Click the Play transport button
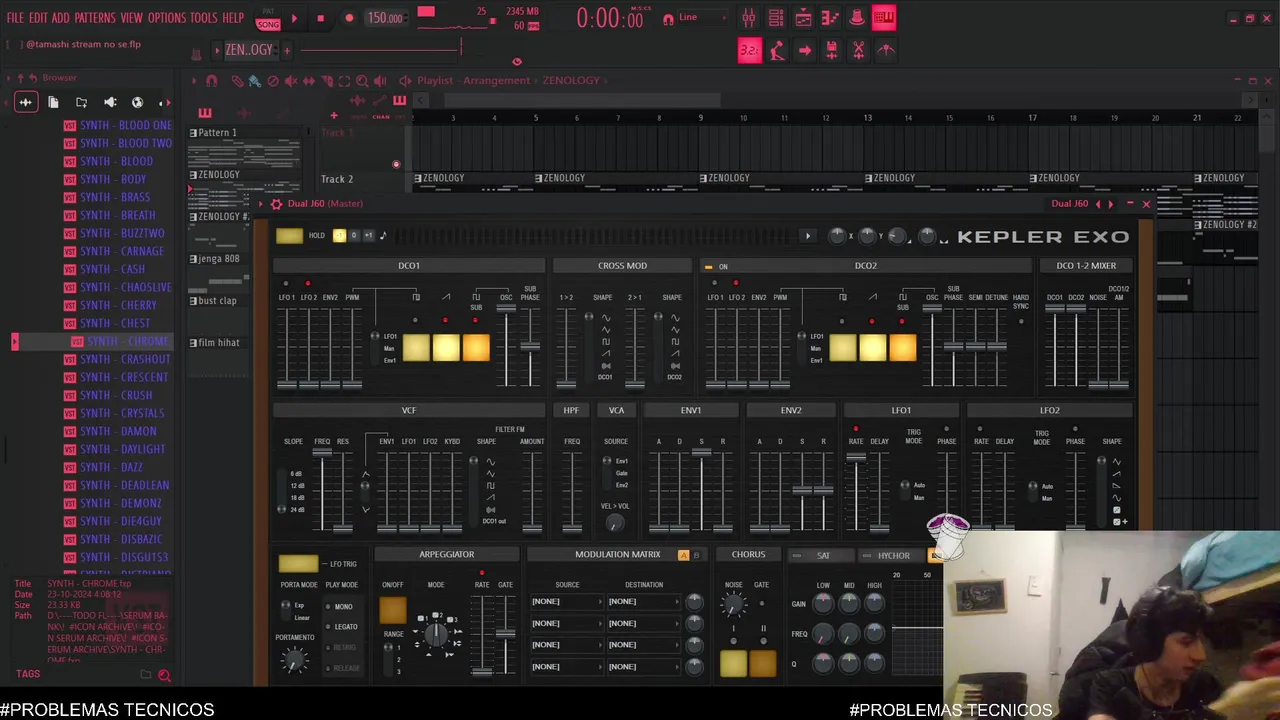The image size is (1280, 720). (x=294, y=18)
